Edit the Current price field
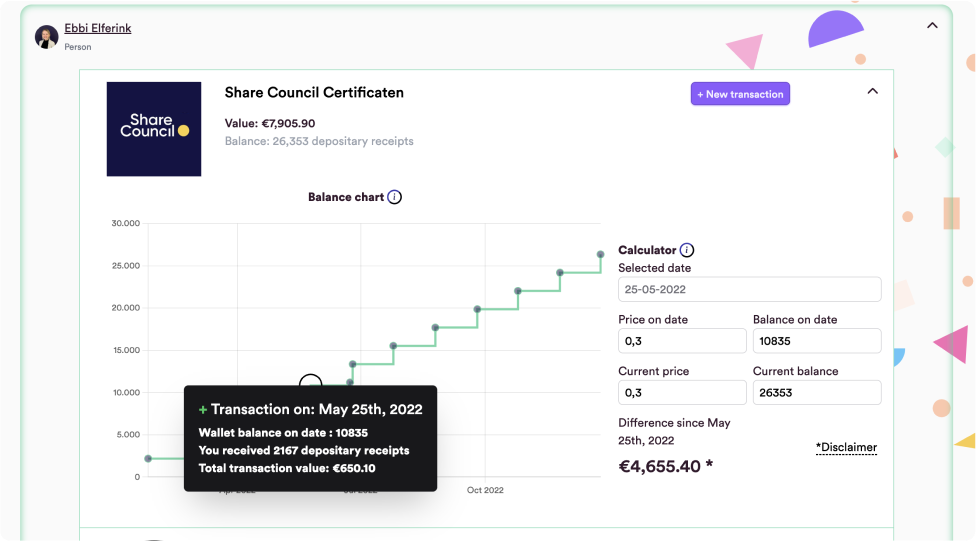The height and width of the screenshot is (541, 976). 682,393
